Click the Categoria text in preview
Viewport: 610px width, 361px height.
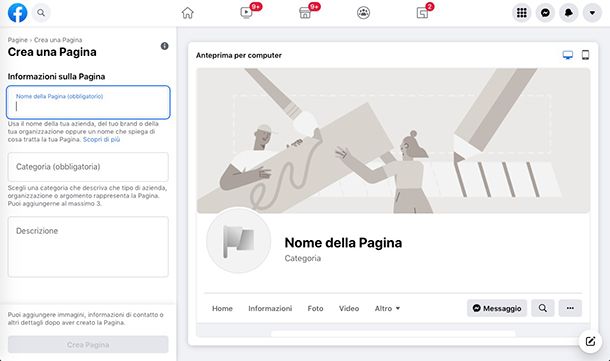point(303,258)
